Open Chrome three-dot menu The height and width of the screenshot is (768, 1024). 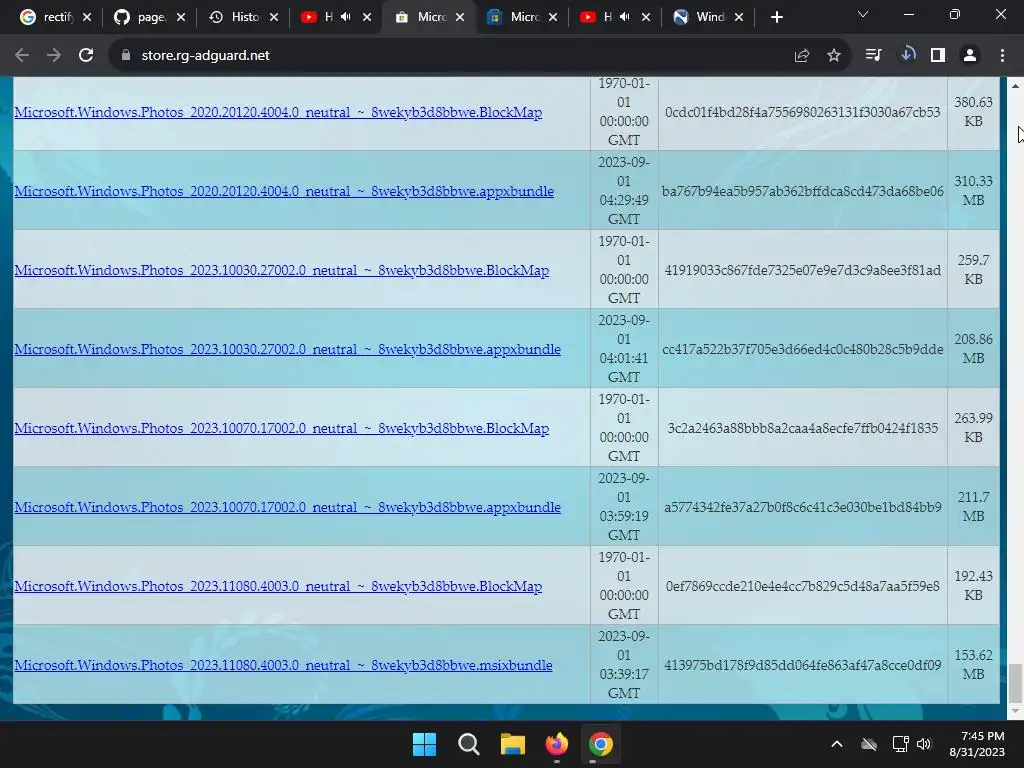point(1002,56)
